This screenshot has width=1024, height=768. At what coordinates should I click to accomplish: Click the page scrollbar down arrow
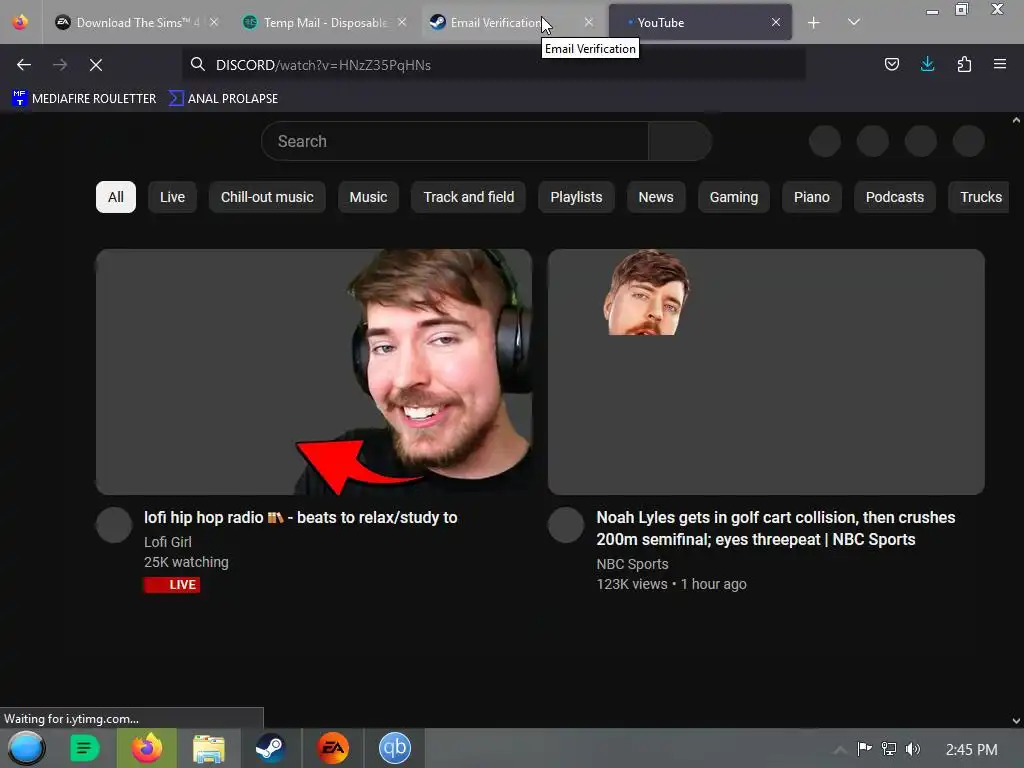[1016, 721]
